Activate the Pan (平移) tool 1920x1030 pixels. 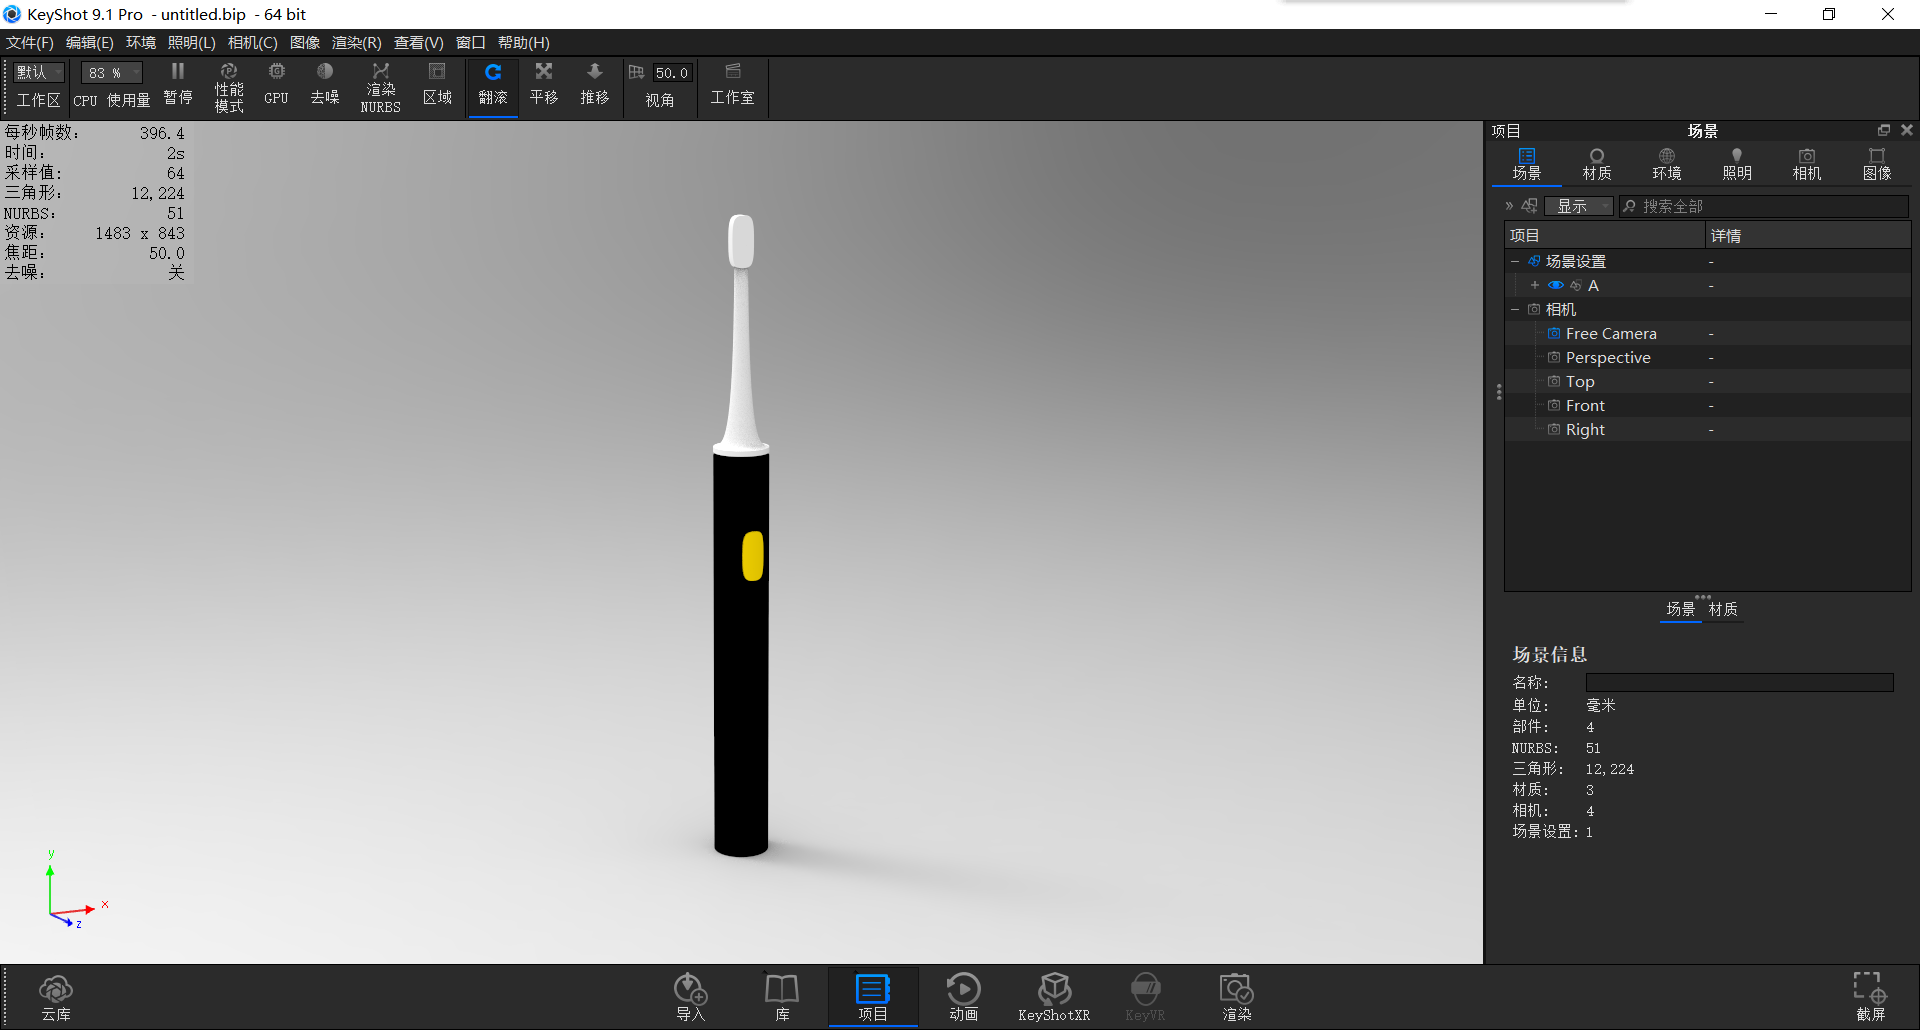[x=543, y=86]
